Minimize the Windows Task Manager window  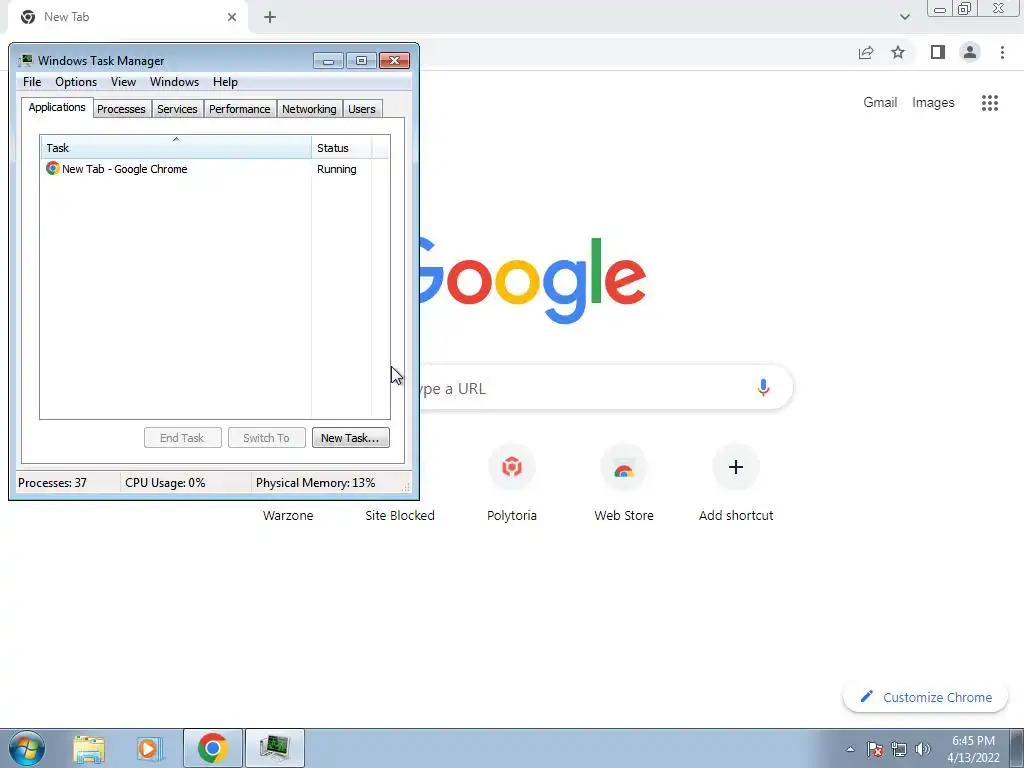(328, 61)
